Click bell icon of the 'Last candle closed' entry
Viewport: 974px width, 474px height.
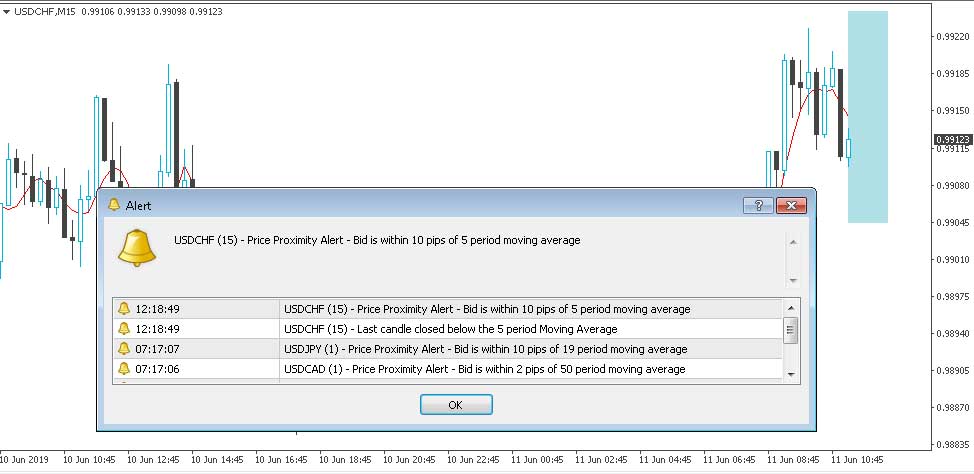124,329
